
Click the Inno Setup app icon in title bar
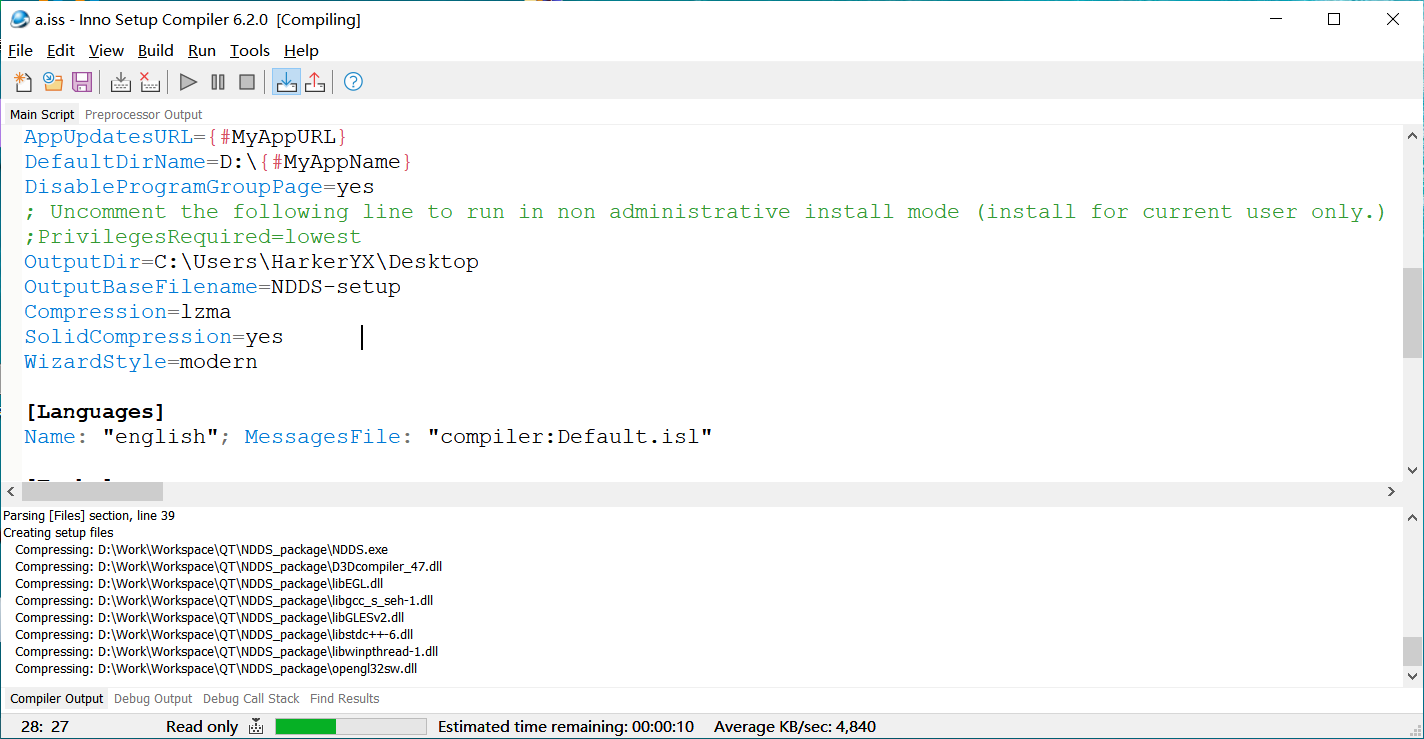(19, 19)
